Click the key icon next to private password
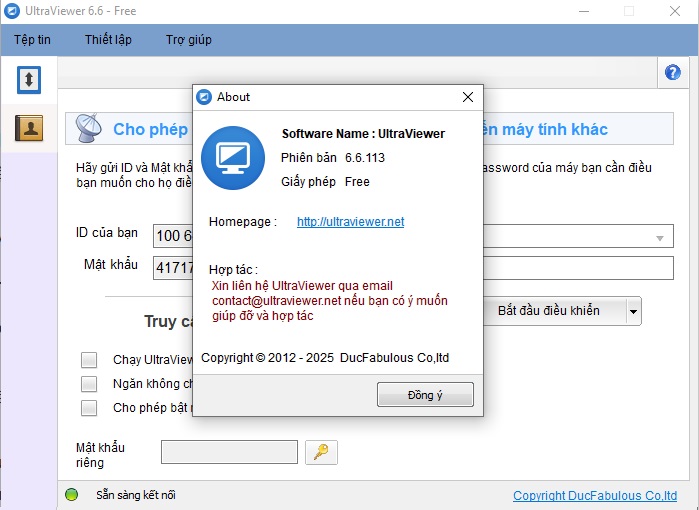This screenshot has width=699, height=510. 321,452
